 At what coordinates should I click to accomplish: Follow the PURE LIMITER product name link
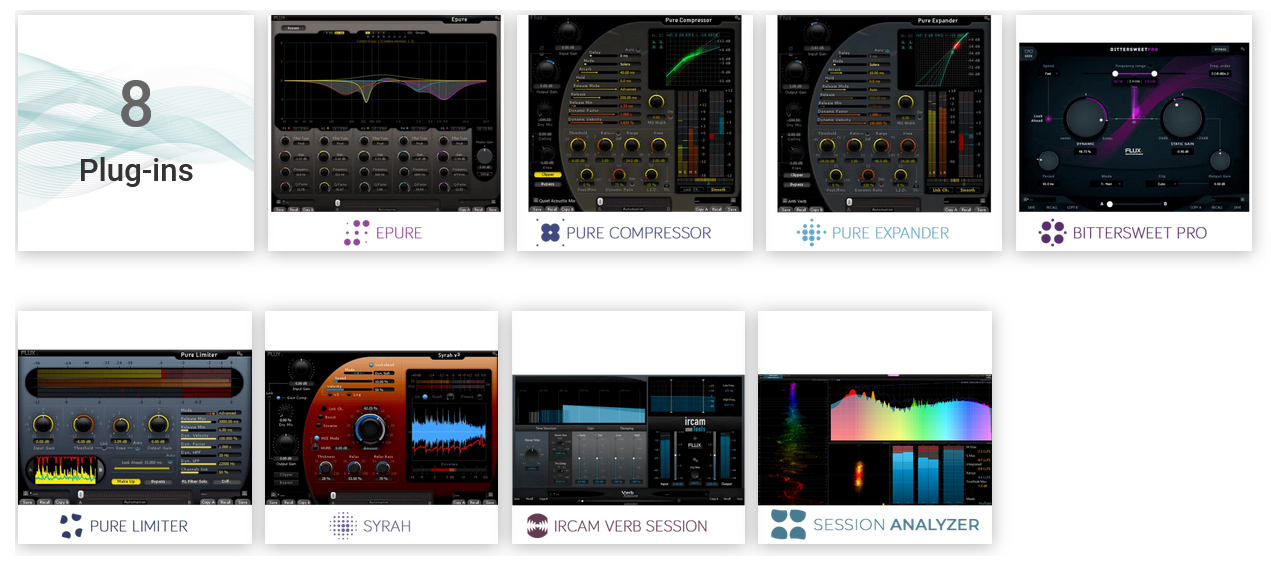point(139,526)
